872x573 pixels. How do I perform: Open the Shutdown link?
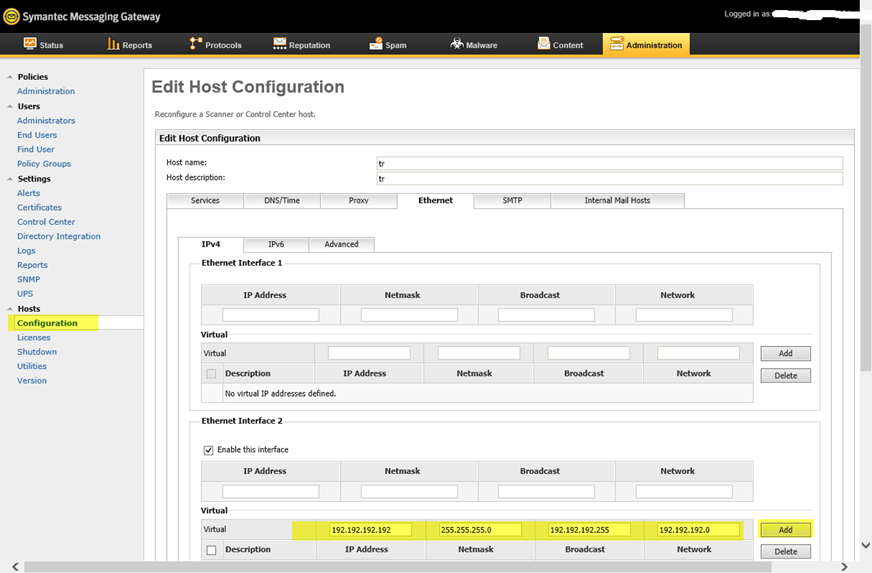[37, 352]
